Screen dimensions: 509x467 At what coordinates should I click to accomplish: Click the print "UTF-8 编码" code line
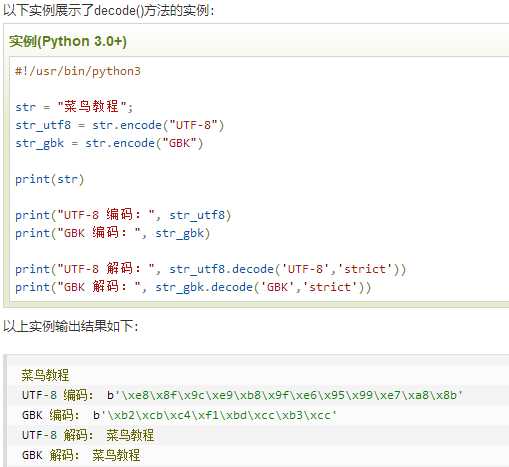(x=123, y=215)
